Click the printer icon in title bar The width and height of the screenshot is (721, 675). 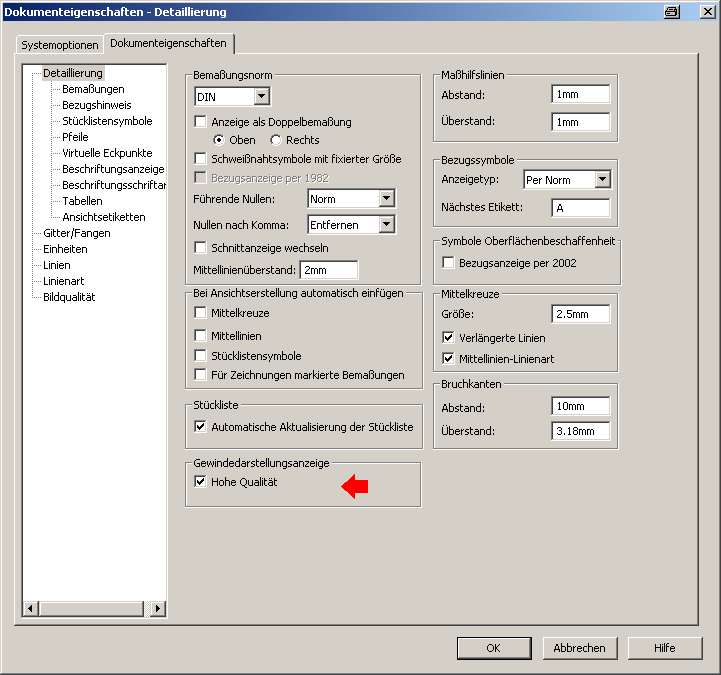672,11
